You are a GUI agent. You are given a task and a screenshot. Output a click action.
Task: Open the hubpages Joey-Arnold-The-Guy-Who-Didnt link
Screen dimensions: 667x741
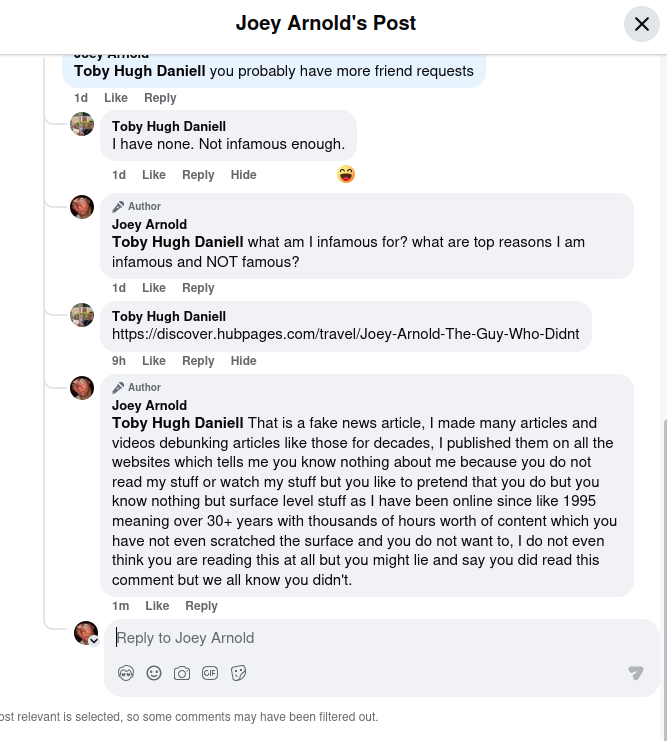(x=345, y=334)
